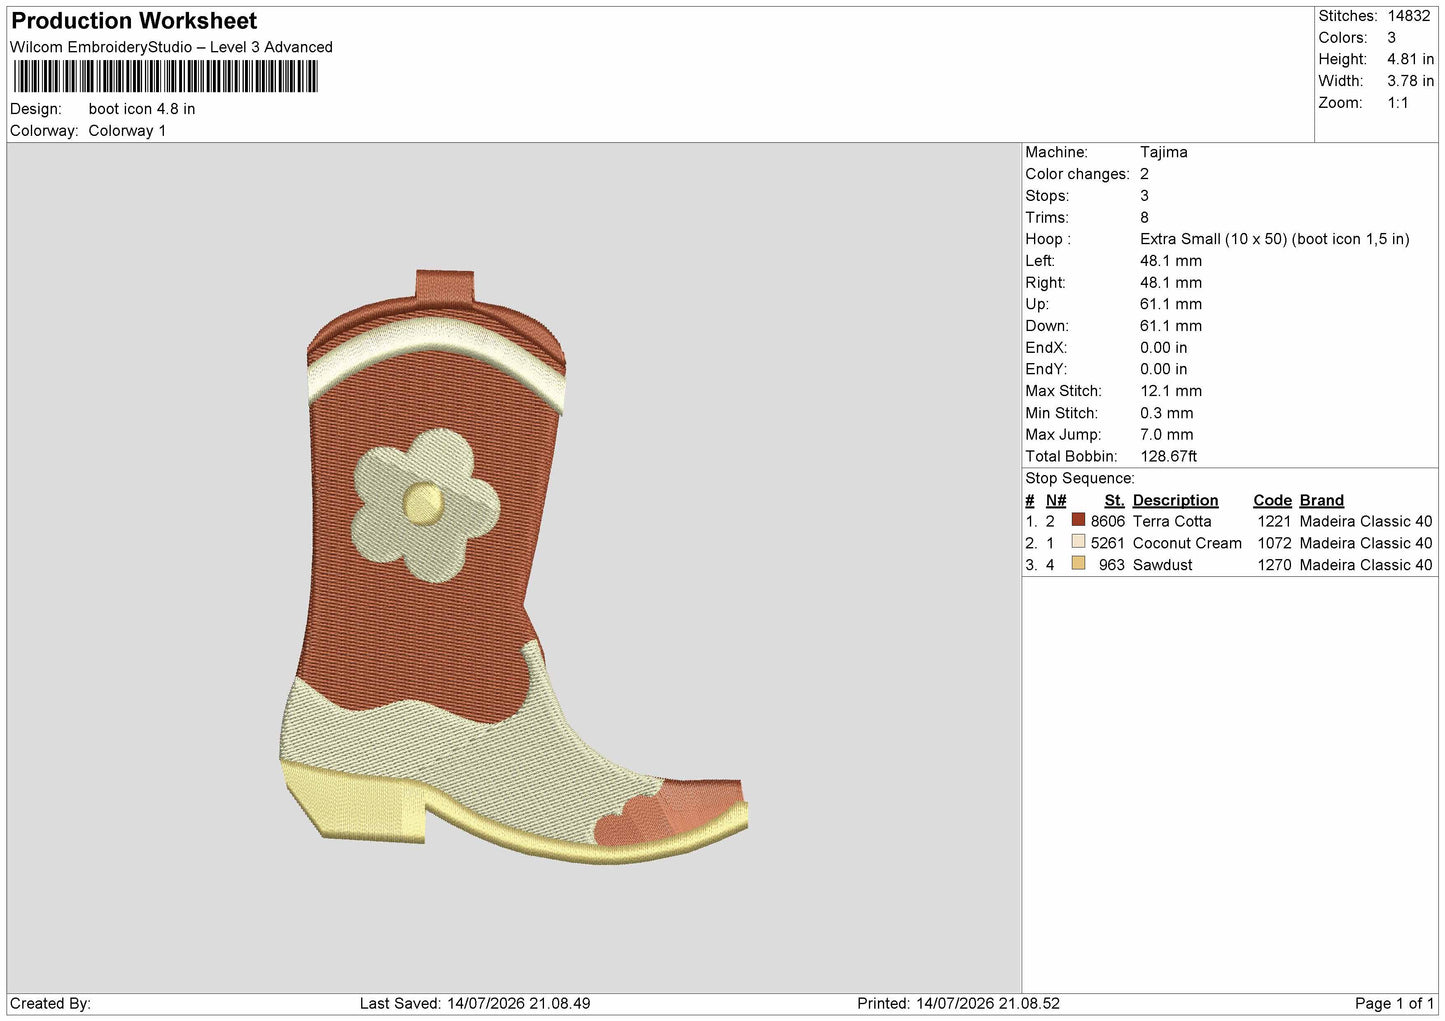Image resolution: width=1445 pixels, height=1021 pixels.
Task: Click stitch count '8606' in stop sequence
Action: (x=1108, y=521)
